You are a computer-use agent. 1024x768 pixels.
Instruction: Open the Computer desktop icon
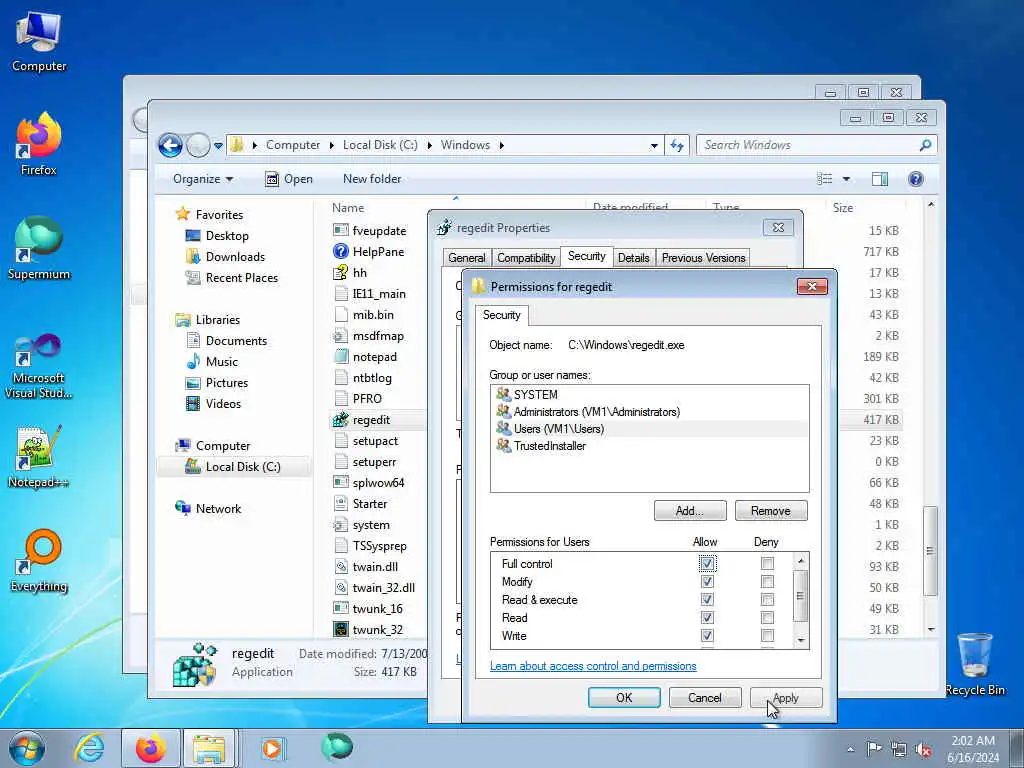click(39, 41)
